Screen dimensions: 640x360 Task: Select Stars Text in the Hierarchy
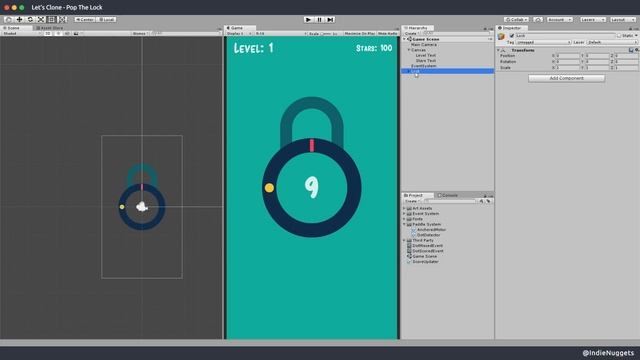click(426, 60)
